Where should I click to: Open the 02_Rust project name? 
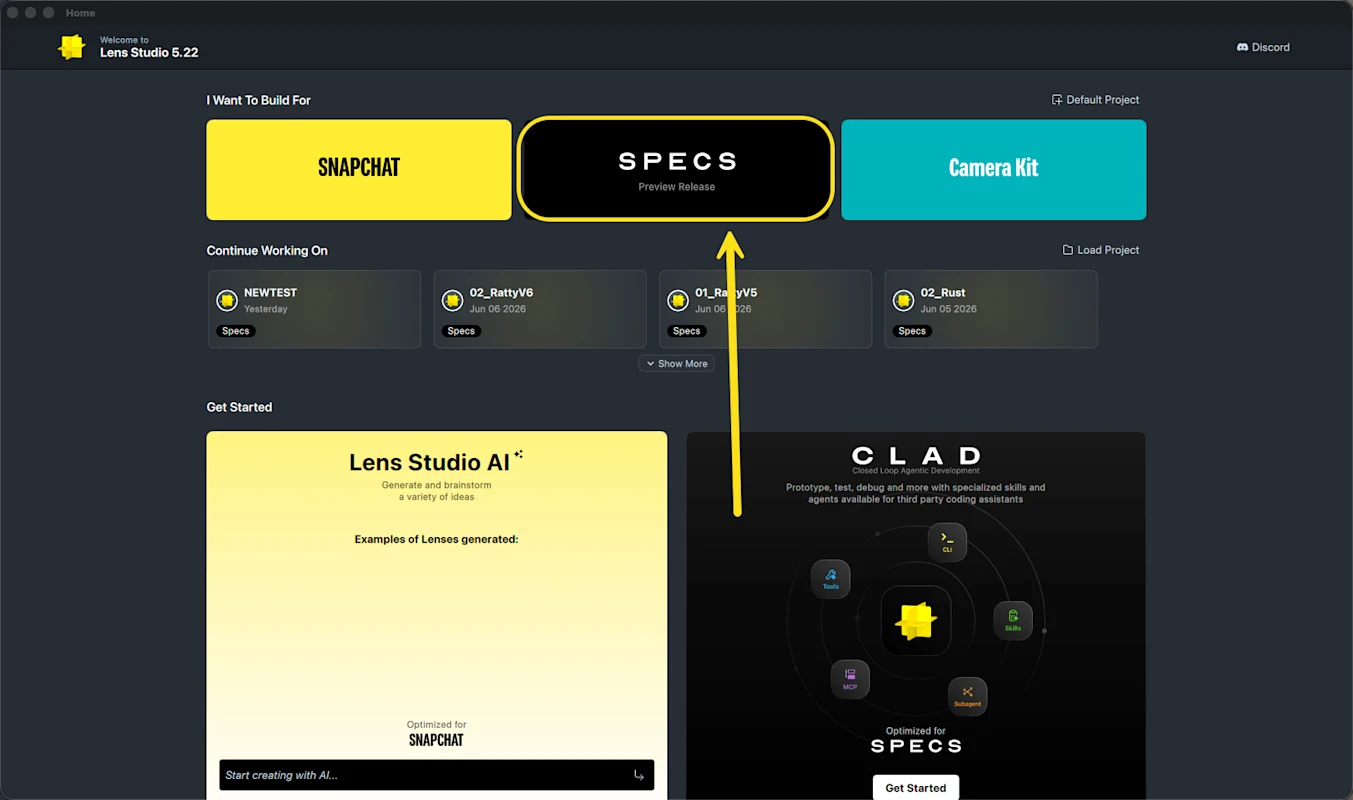tap(943, 293)
